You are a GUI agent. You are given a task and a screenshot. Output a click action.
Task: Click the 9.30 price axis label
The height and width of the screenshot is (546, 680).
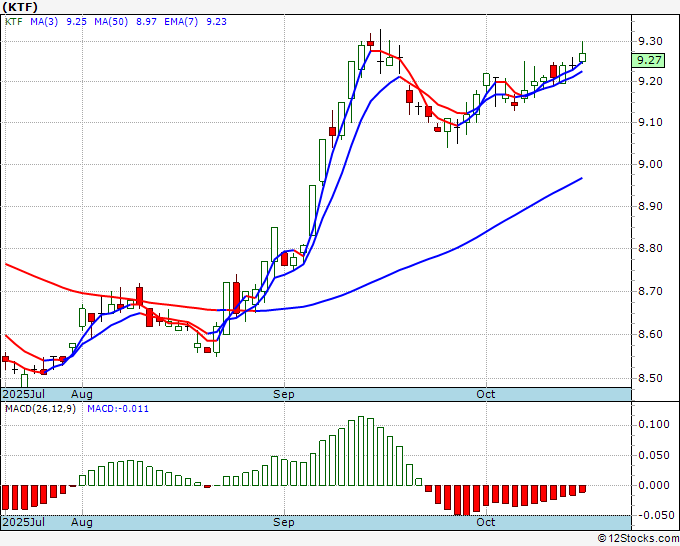click(x=651, y=42)
